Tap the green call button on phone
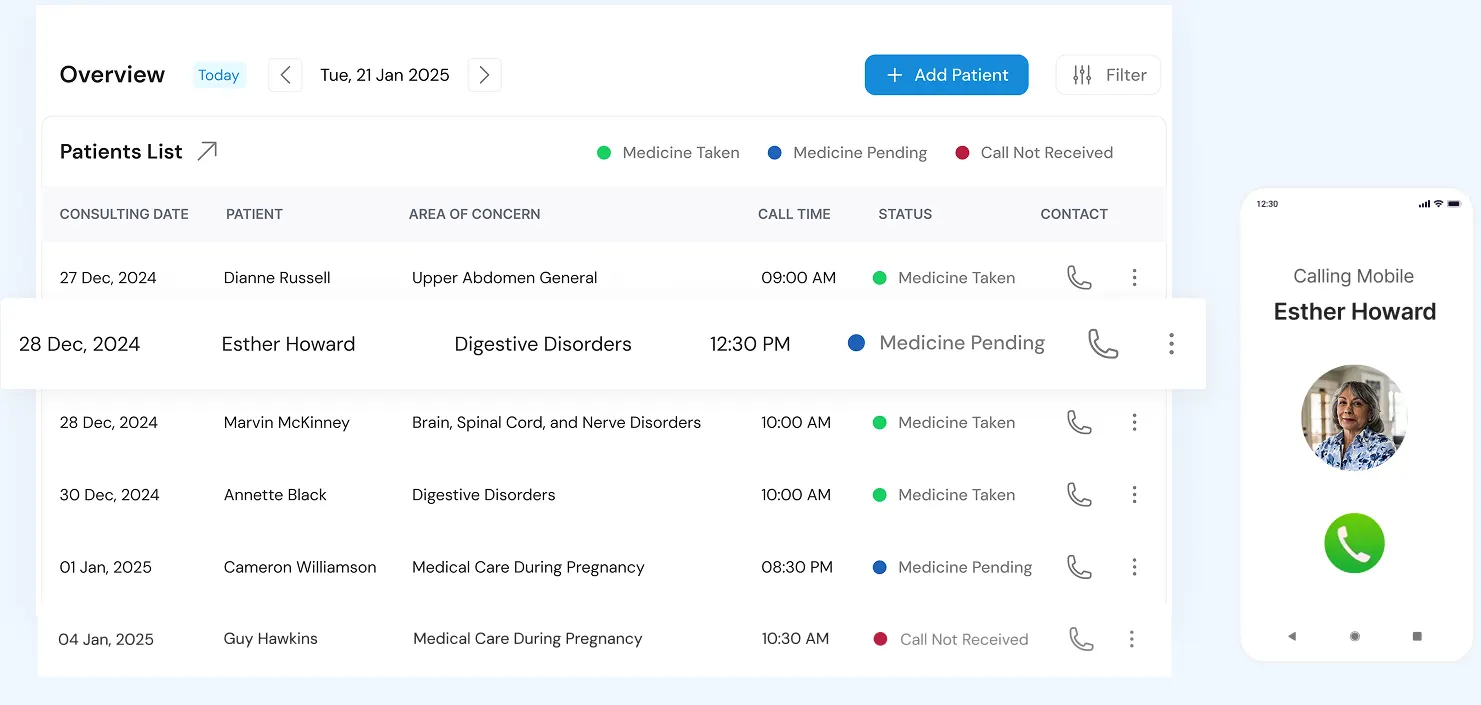This screenshot has height=705, width=1481. 1354,543
